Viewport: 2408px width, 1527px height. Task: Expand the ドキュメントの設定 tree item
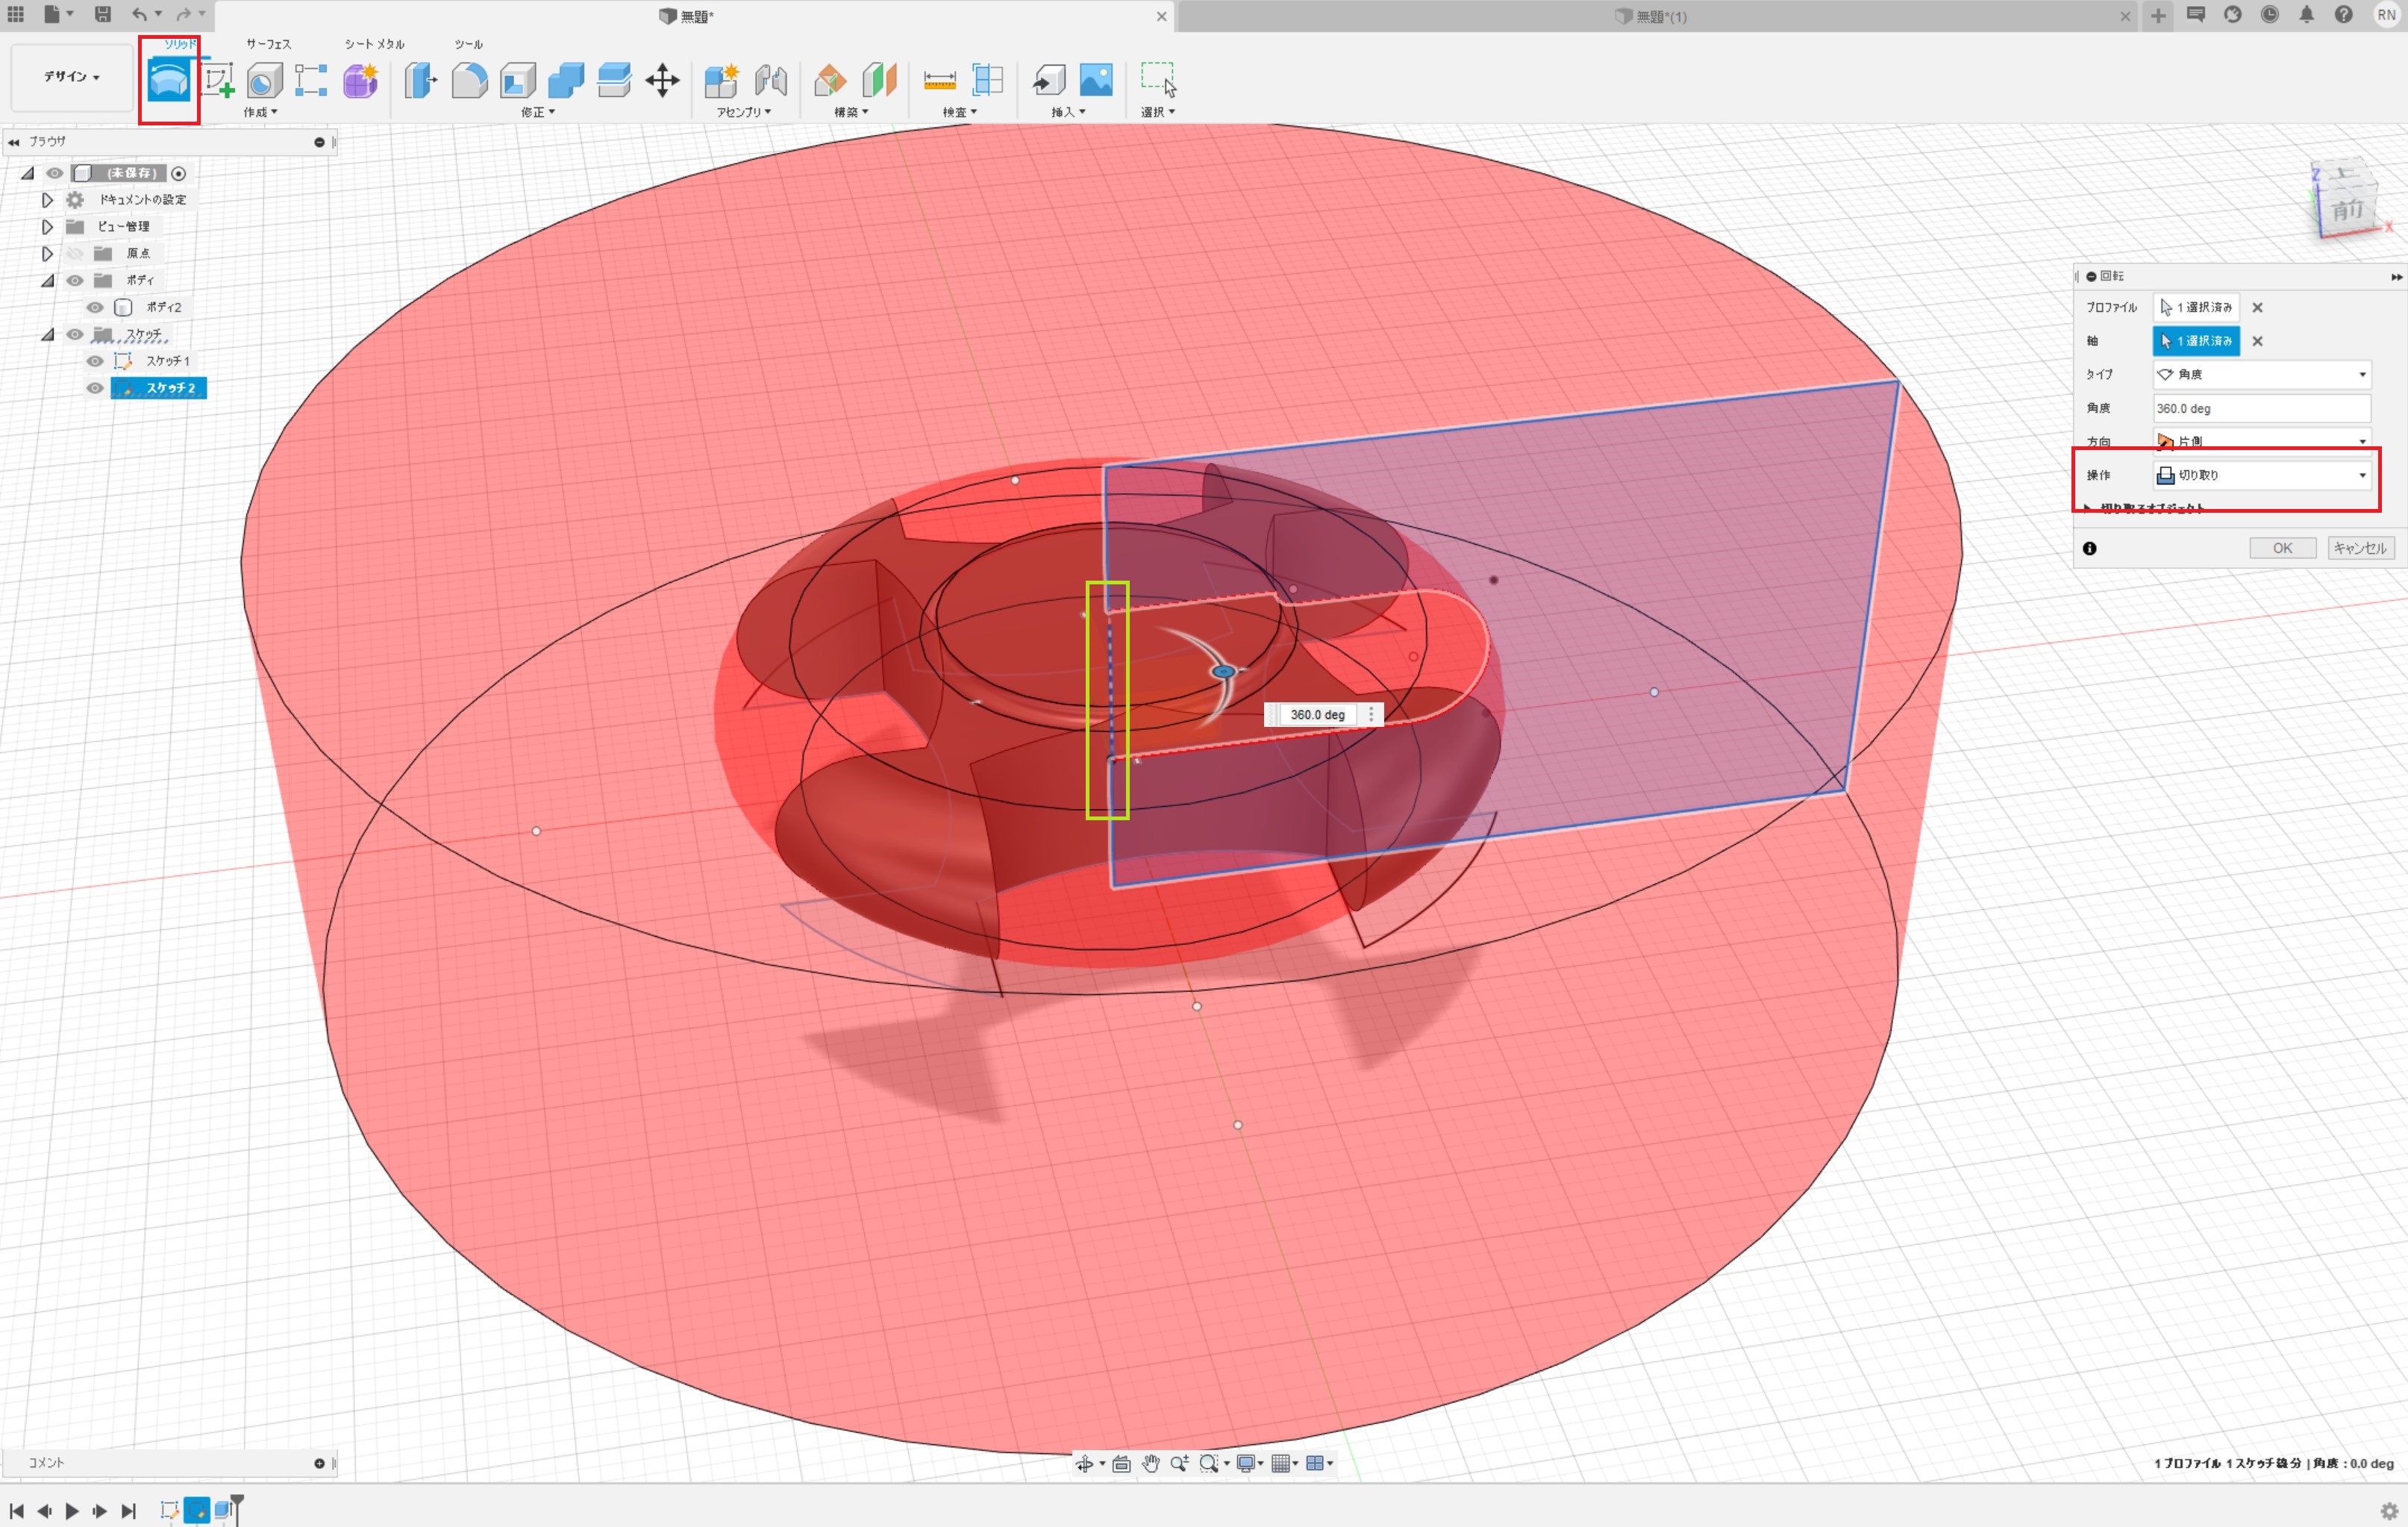click(47, 199)
